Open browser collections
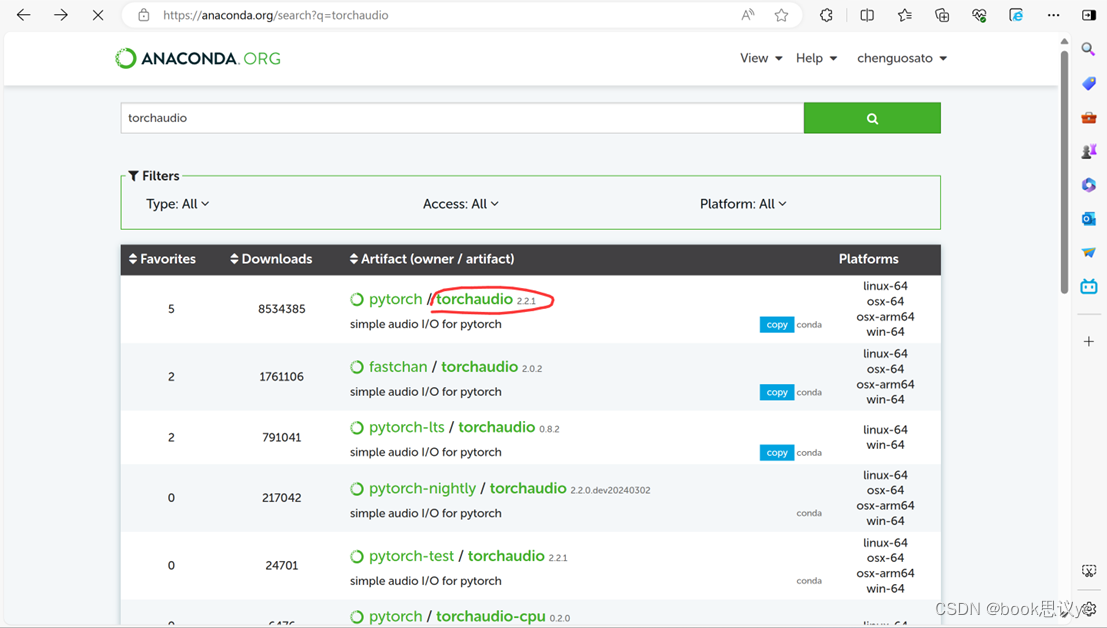The height and width of the screenshot is (628, 1107). coord(942,15)
